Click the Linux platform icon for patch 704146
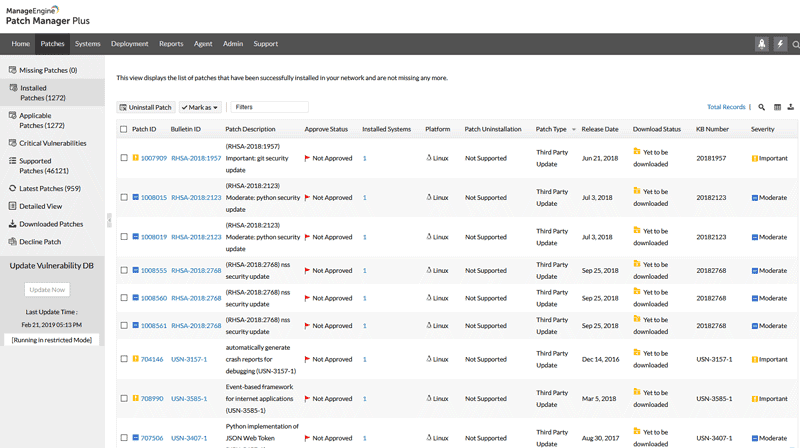800x448 pixels. click(x=429, y=359)
